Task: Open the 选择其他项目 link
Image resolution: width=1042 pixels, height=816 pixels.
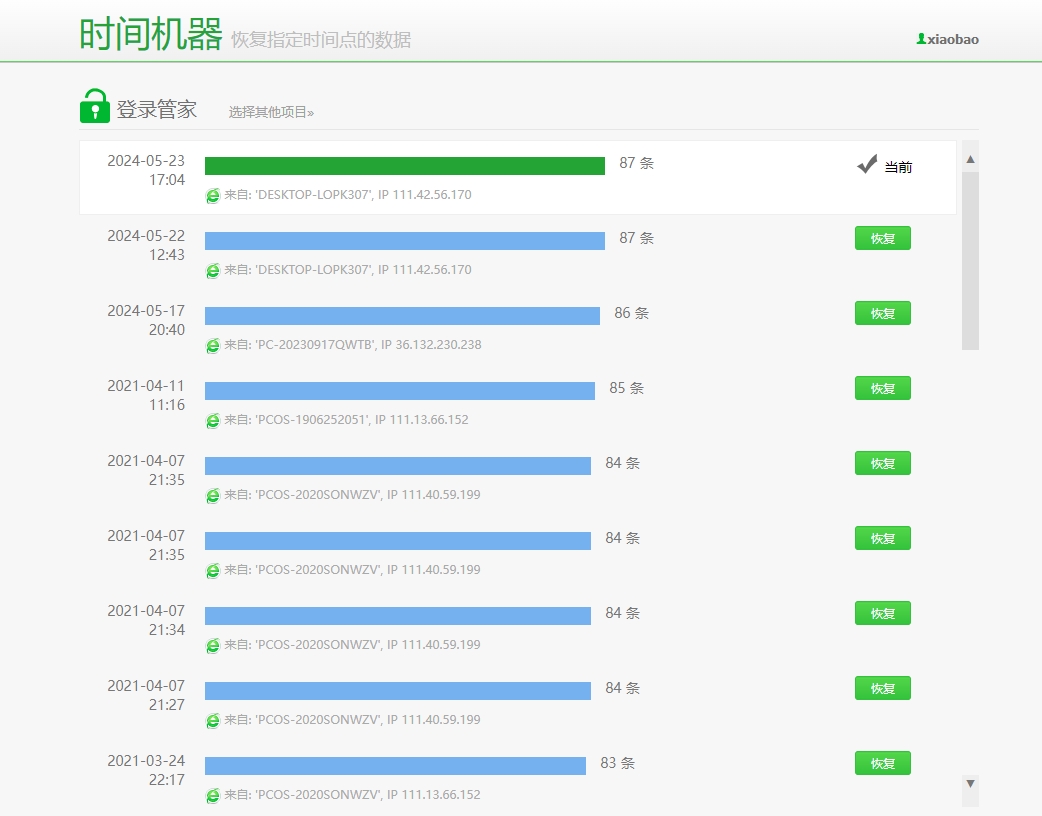Action: (271, 112)
